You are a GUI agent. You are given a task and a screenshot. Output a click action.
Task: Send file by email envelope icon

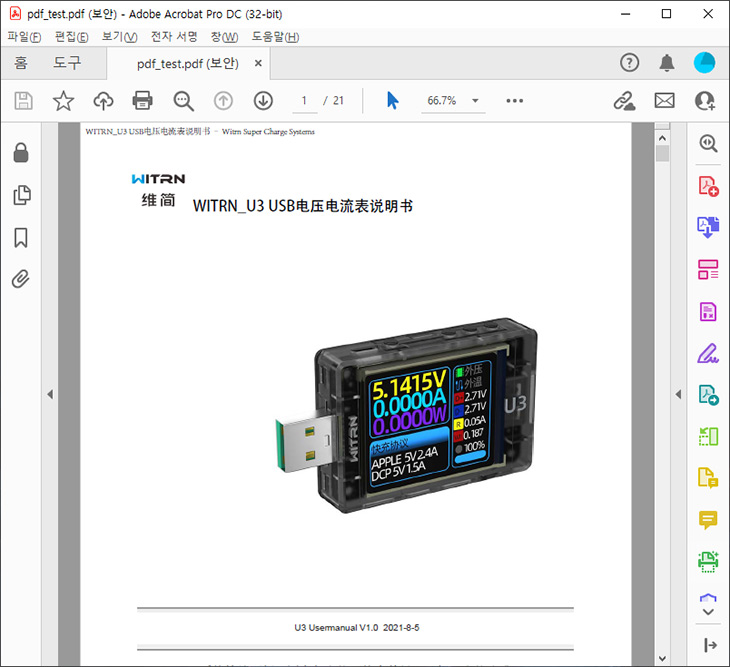(664, 101)
